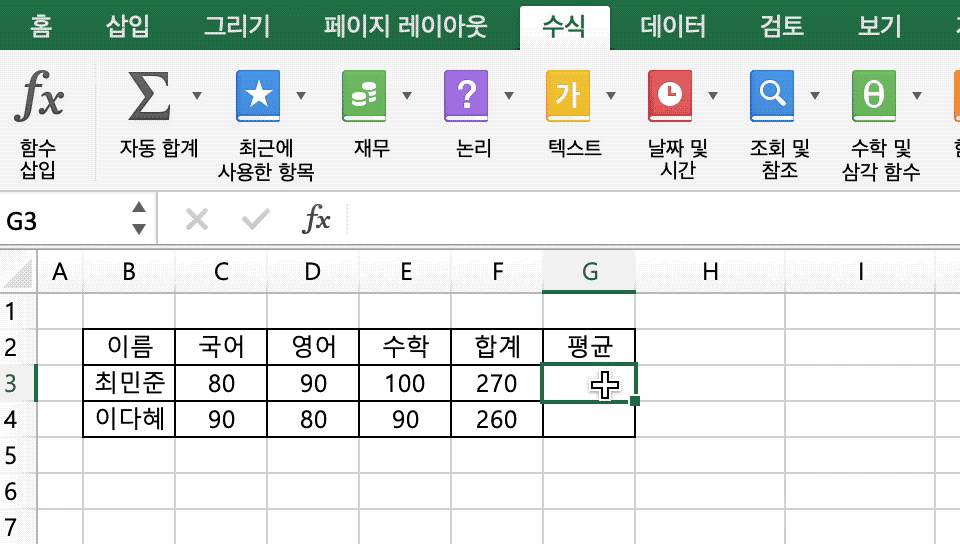Expand the 텍스트 dropdown arrow
Image resolution: width=960 pixels, height=544 pixels.
point(610,95)
